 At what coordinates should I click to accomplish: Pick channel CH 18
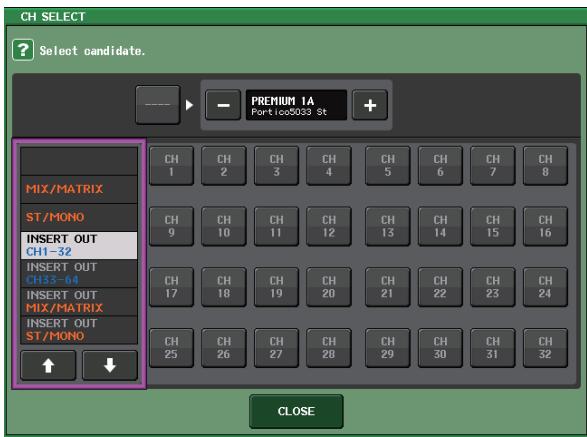(224, 287)
